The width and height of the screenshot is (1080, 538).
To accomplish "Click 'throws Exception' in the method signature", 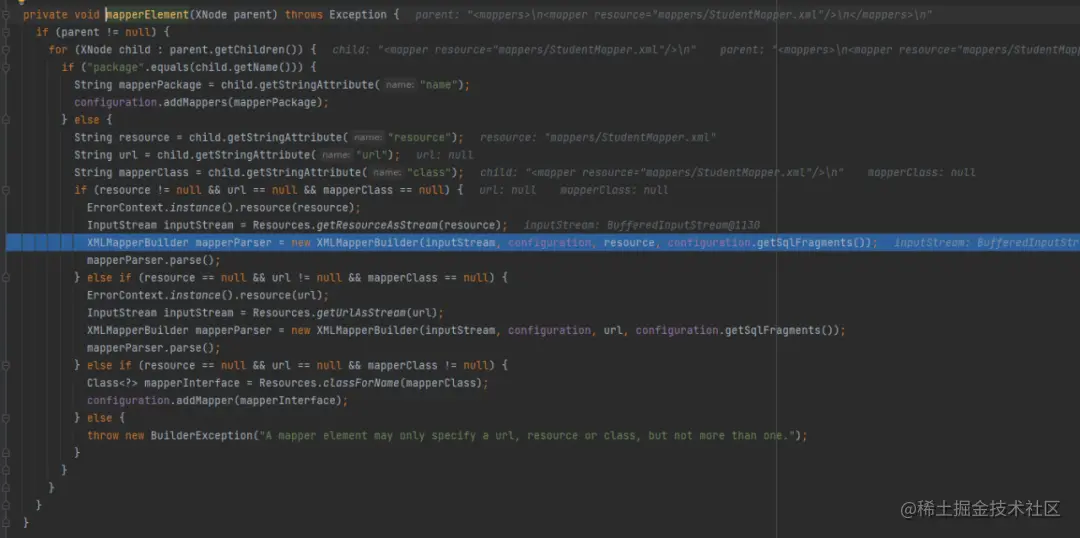I will [x=335, y=15].
